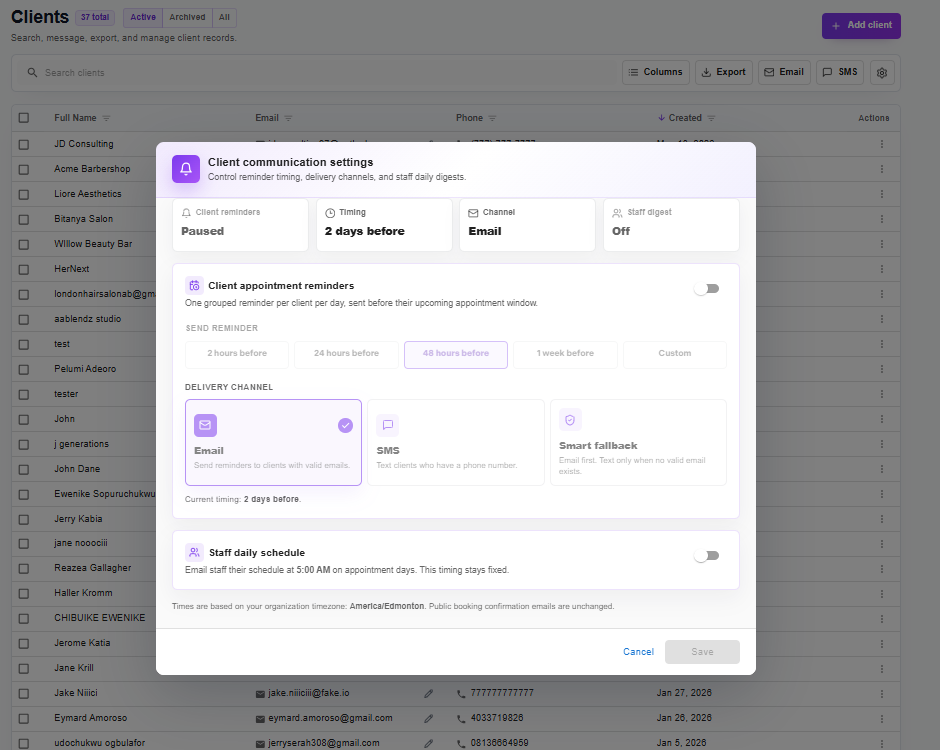Click the Staff digest Off summary card
Screen dimensions: 940x750
pos(671,225)
